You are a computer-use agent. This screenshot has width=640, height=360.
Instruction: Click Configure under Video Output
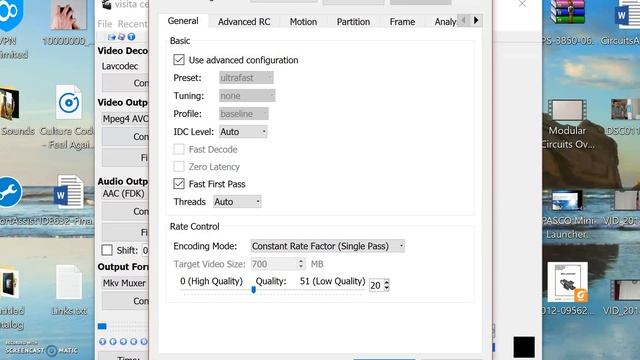(125, 137)
